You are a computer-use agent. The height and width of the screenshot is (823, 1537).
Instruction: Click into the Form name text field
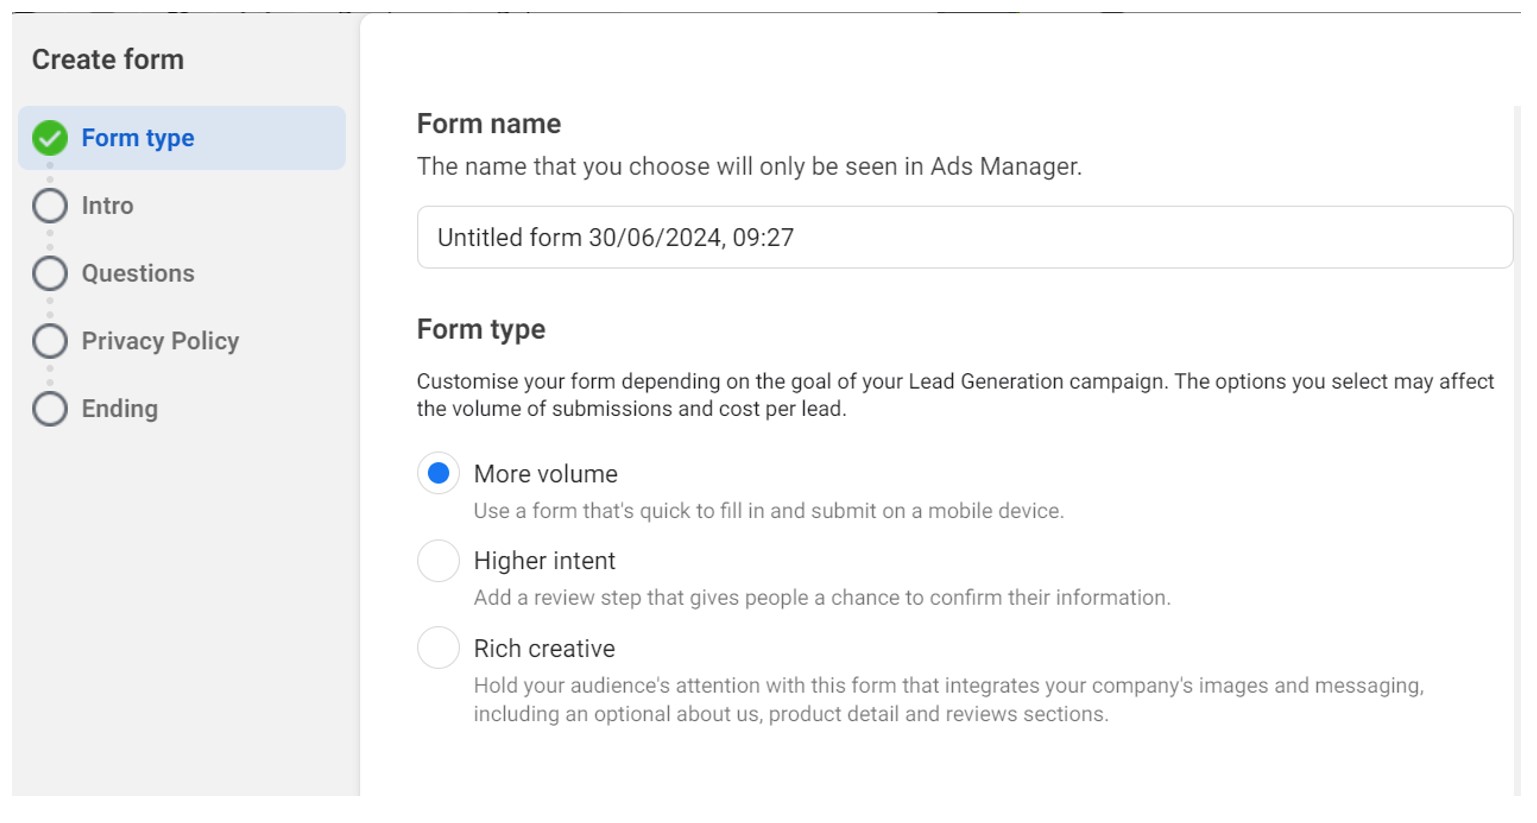click(x=964, y=238)
